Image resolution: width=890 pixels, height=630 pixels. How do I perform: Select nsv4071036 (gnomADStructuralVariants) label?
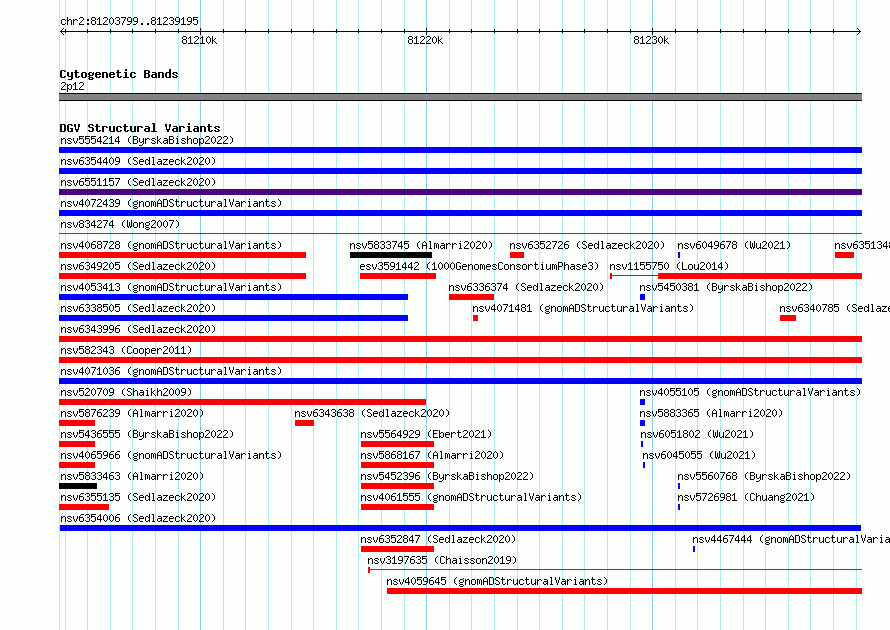point(171,371)
